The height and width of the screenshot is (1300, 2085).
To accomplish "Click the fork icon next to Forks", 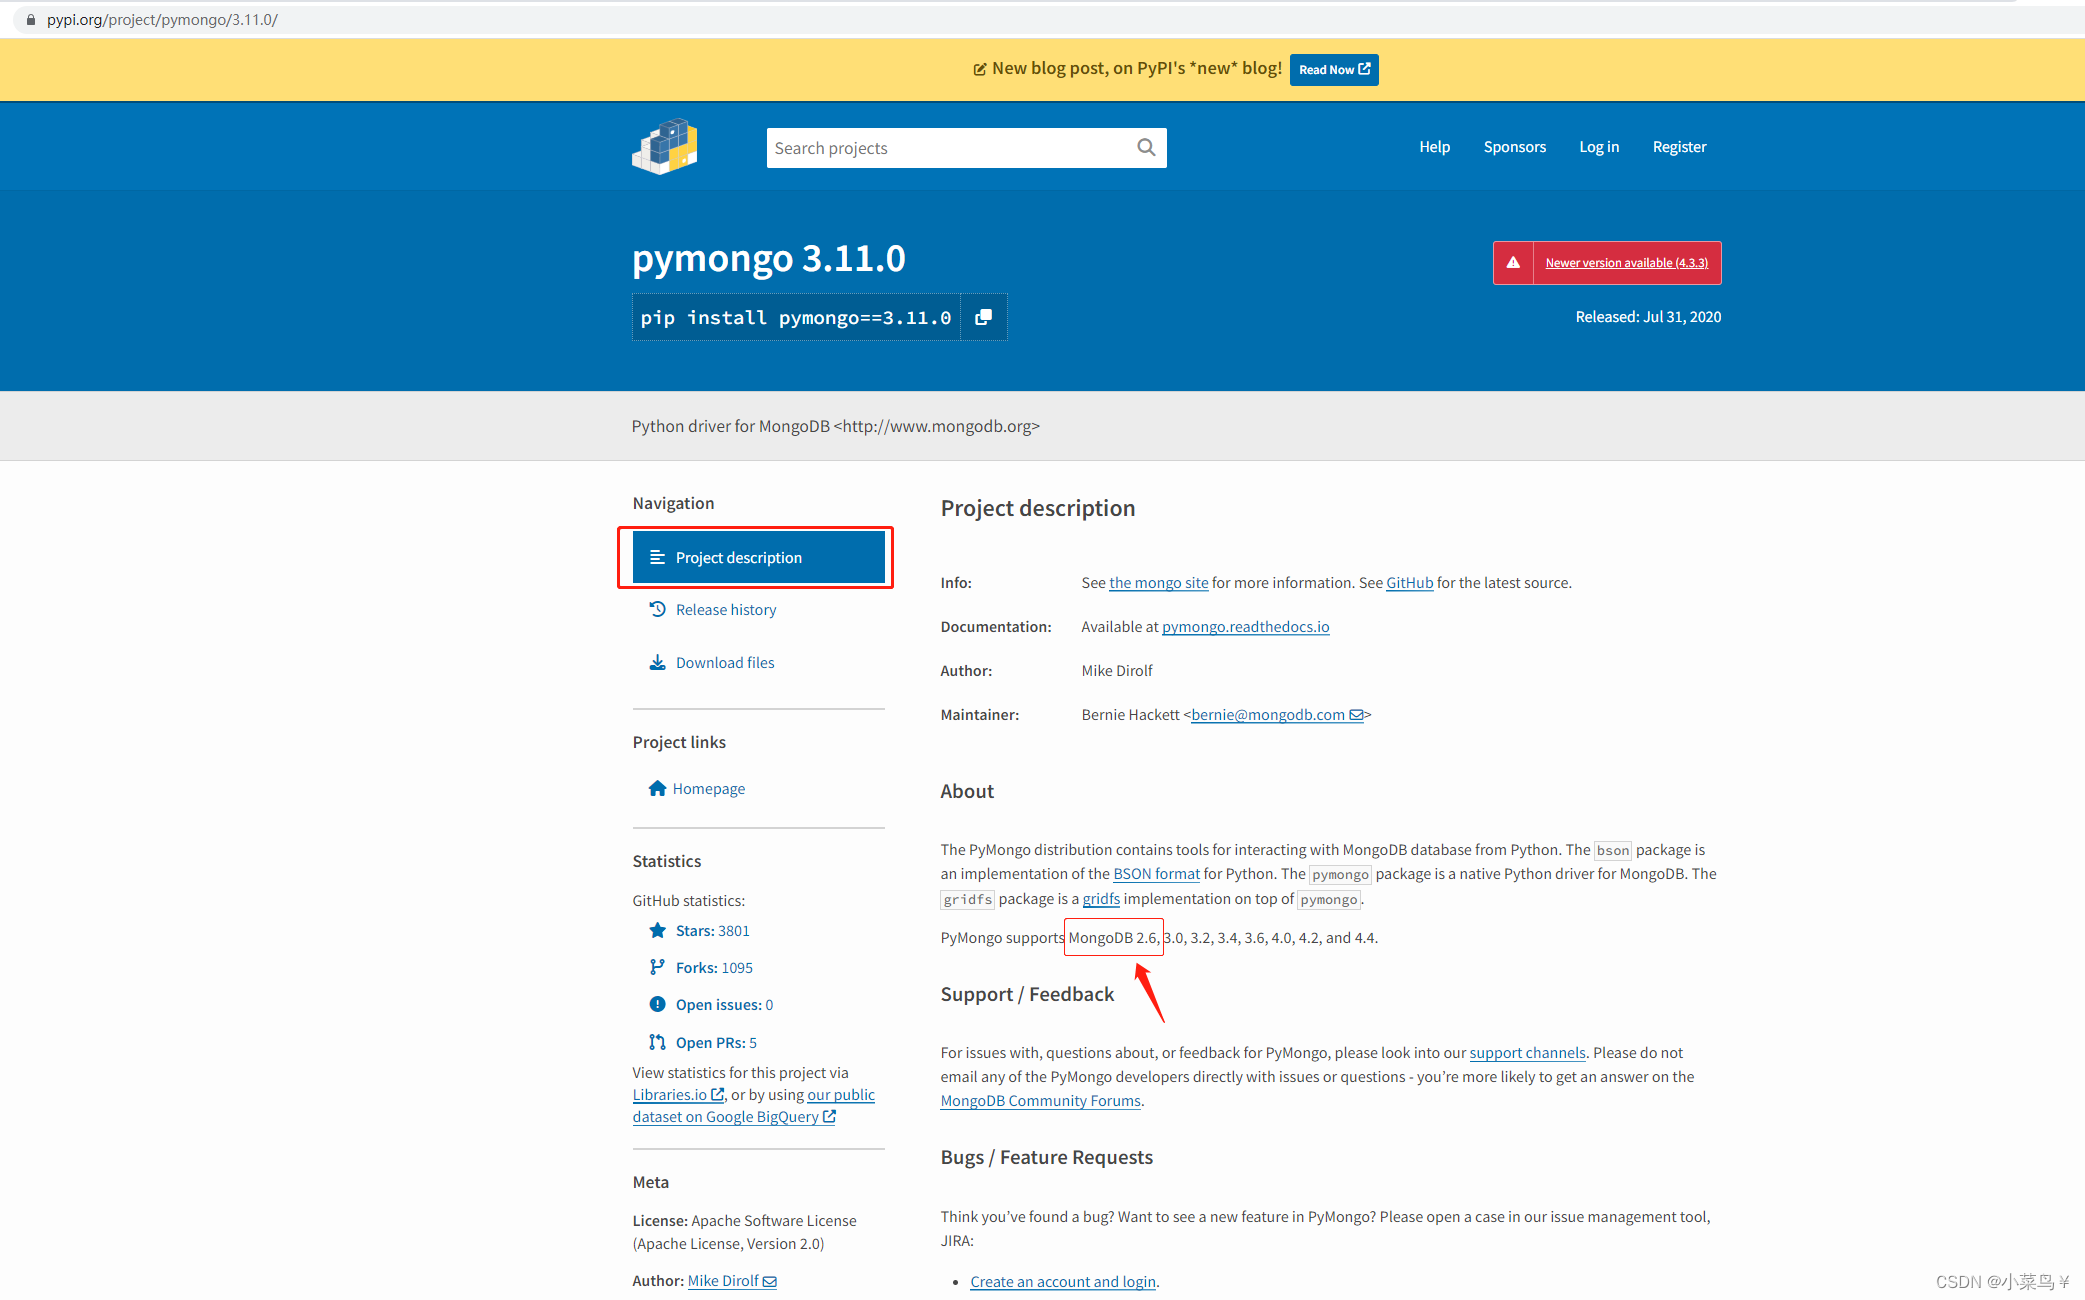I will click(657, 967).
